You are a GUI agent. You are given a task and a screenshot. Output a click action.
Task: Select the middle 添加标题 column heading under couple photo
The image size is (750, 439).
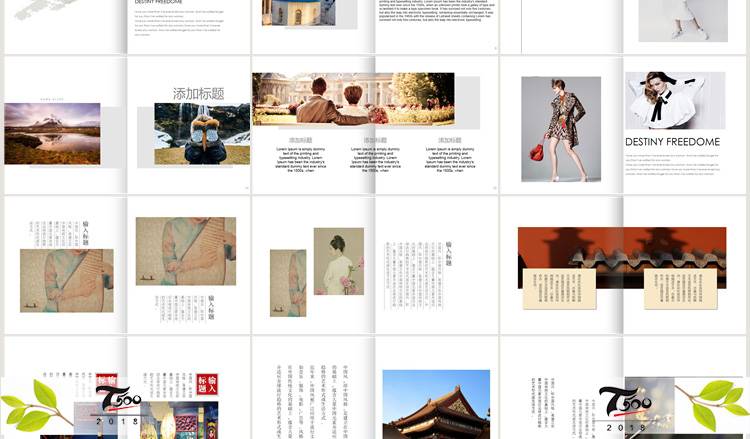(x=375, y=140)
